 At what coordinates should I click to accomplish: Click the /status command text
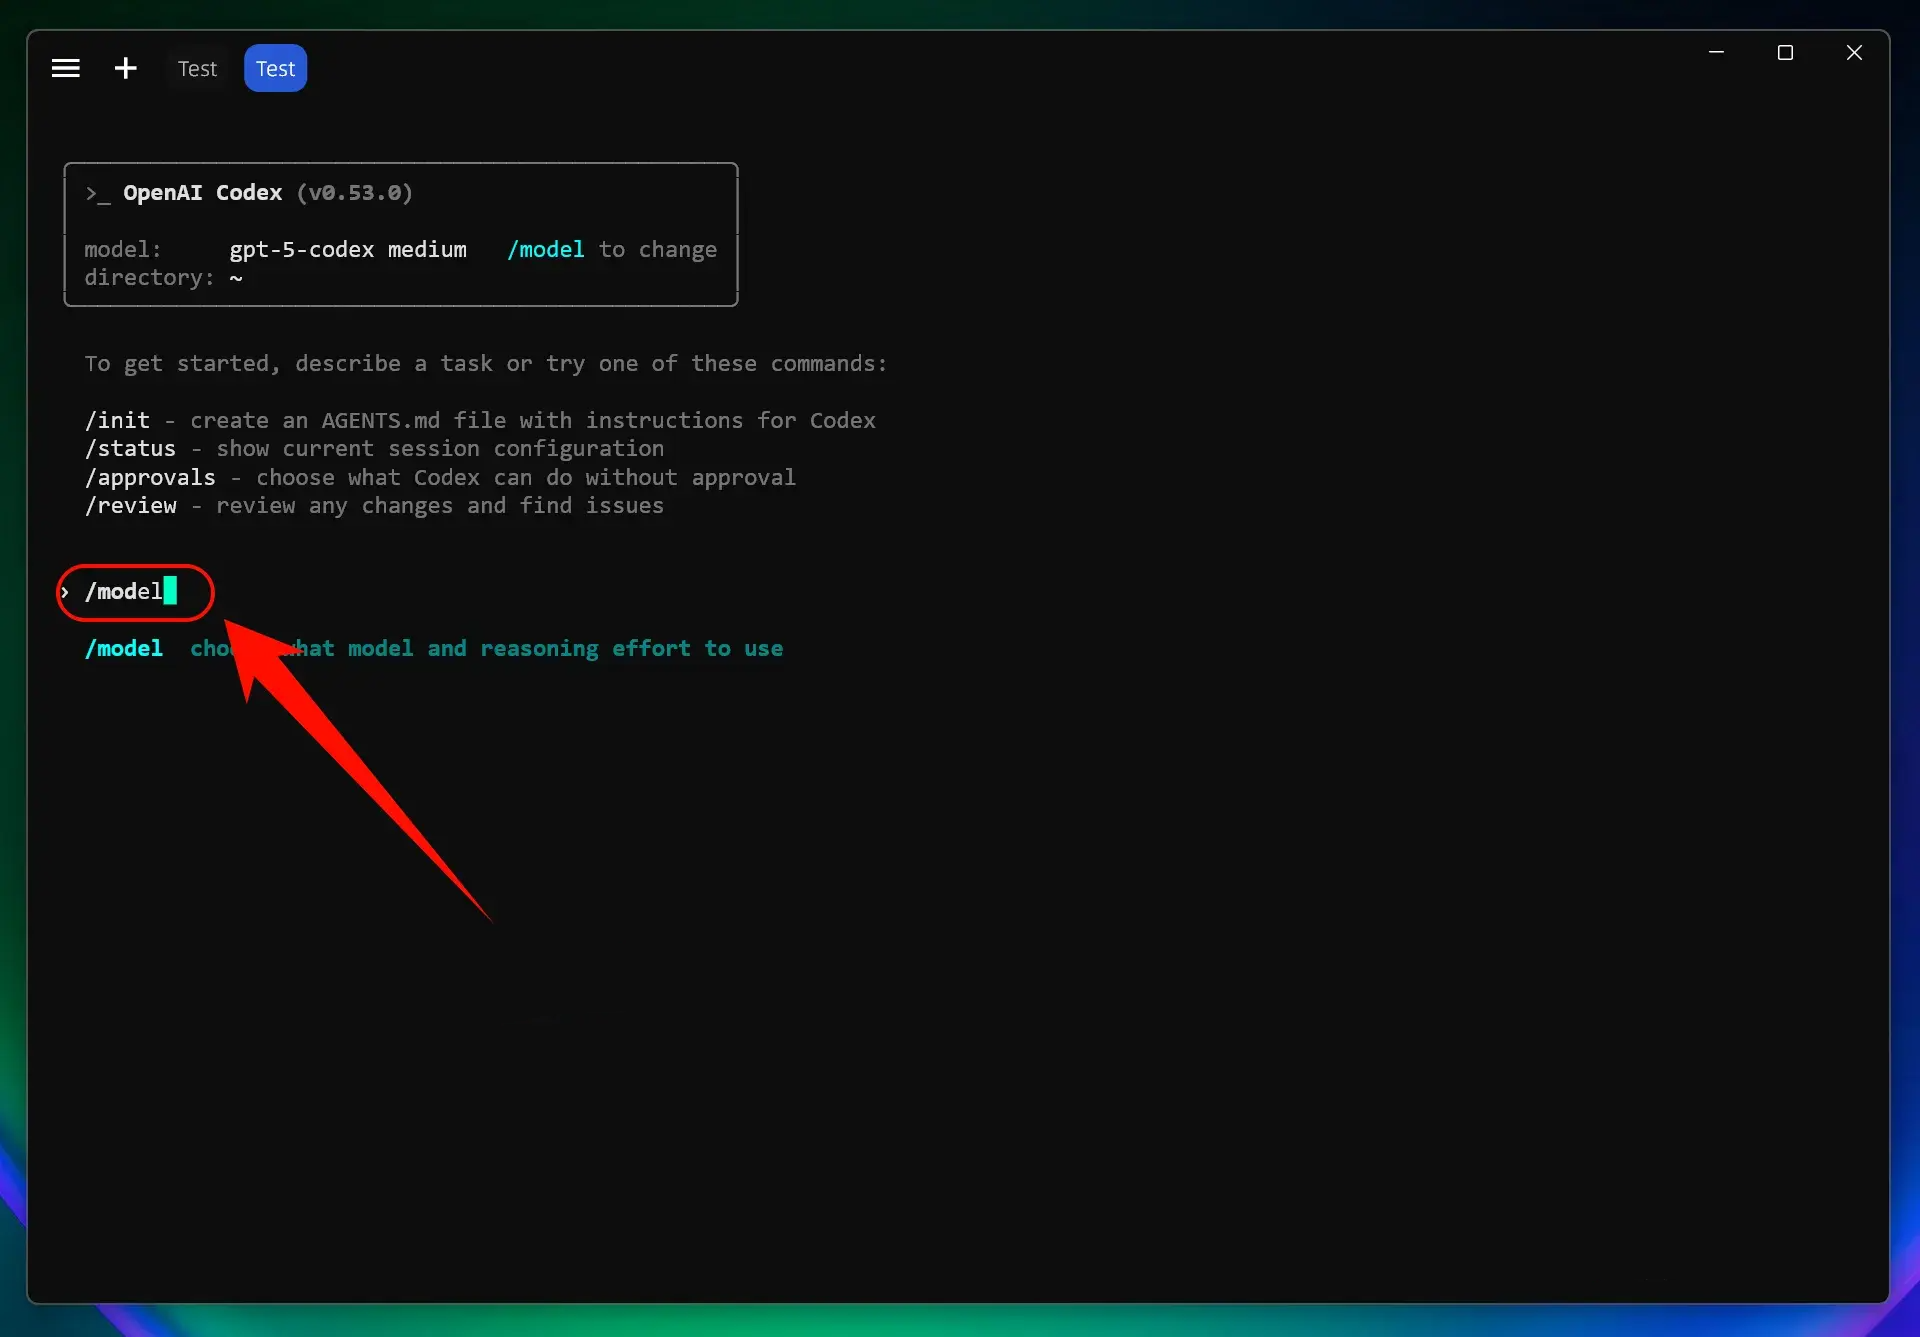pyautogui.click(x=130, y=448)
